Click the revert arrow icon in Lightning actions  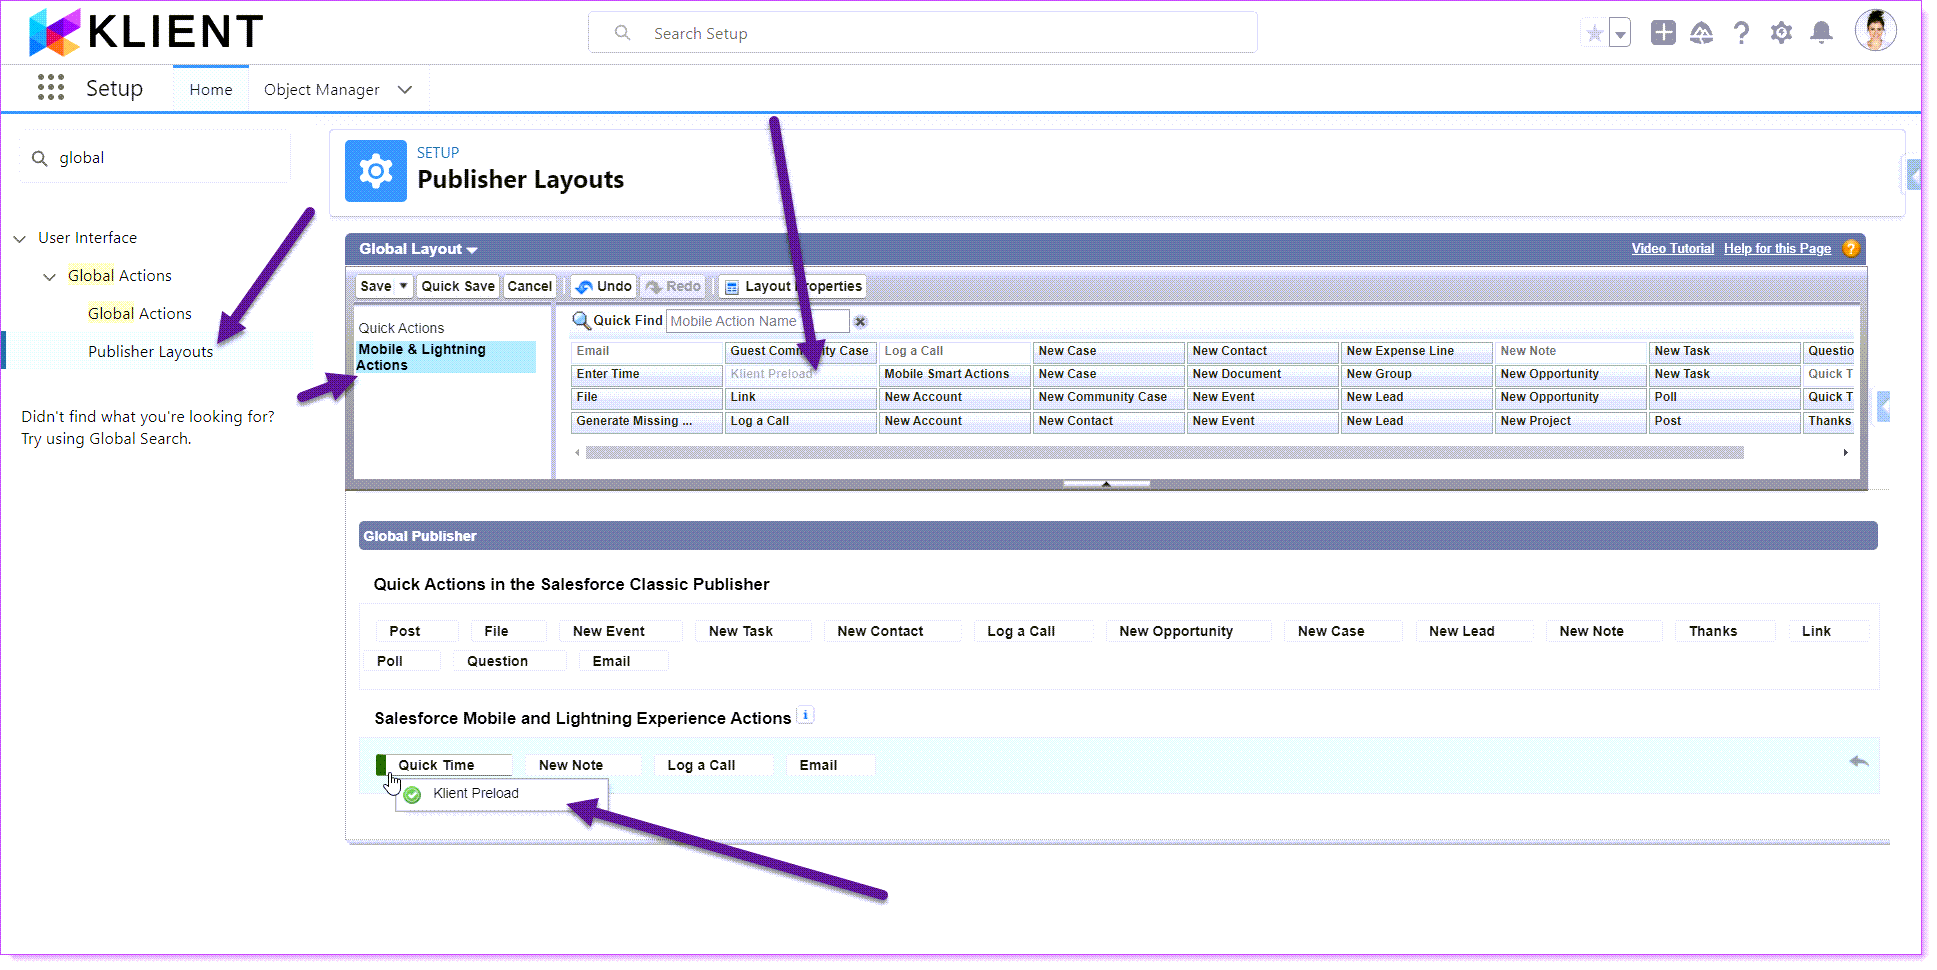point(1859,762)
